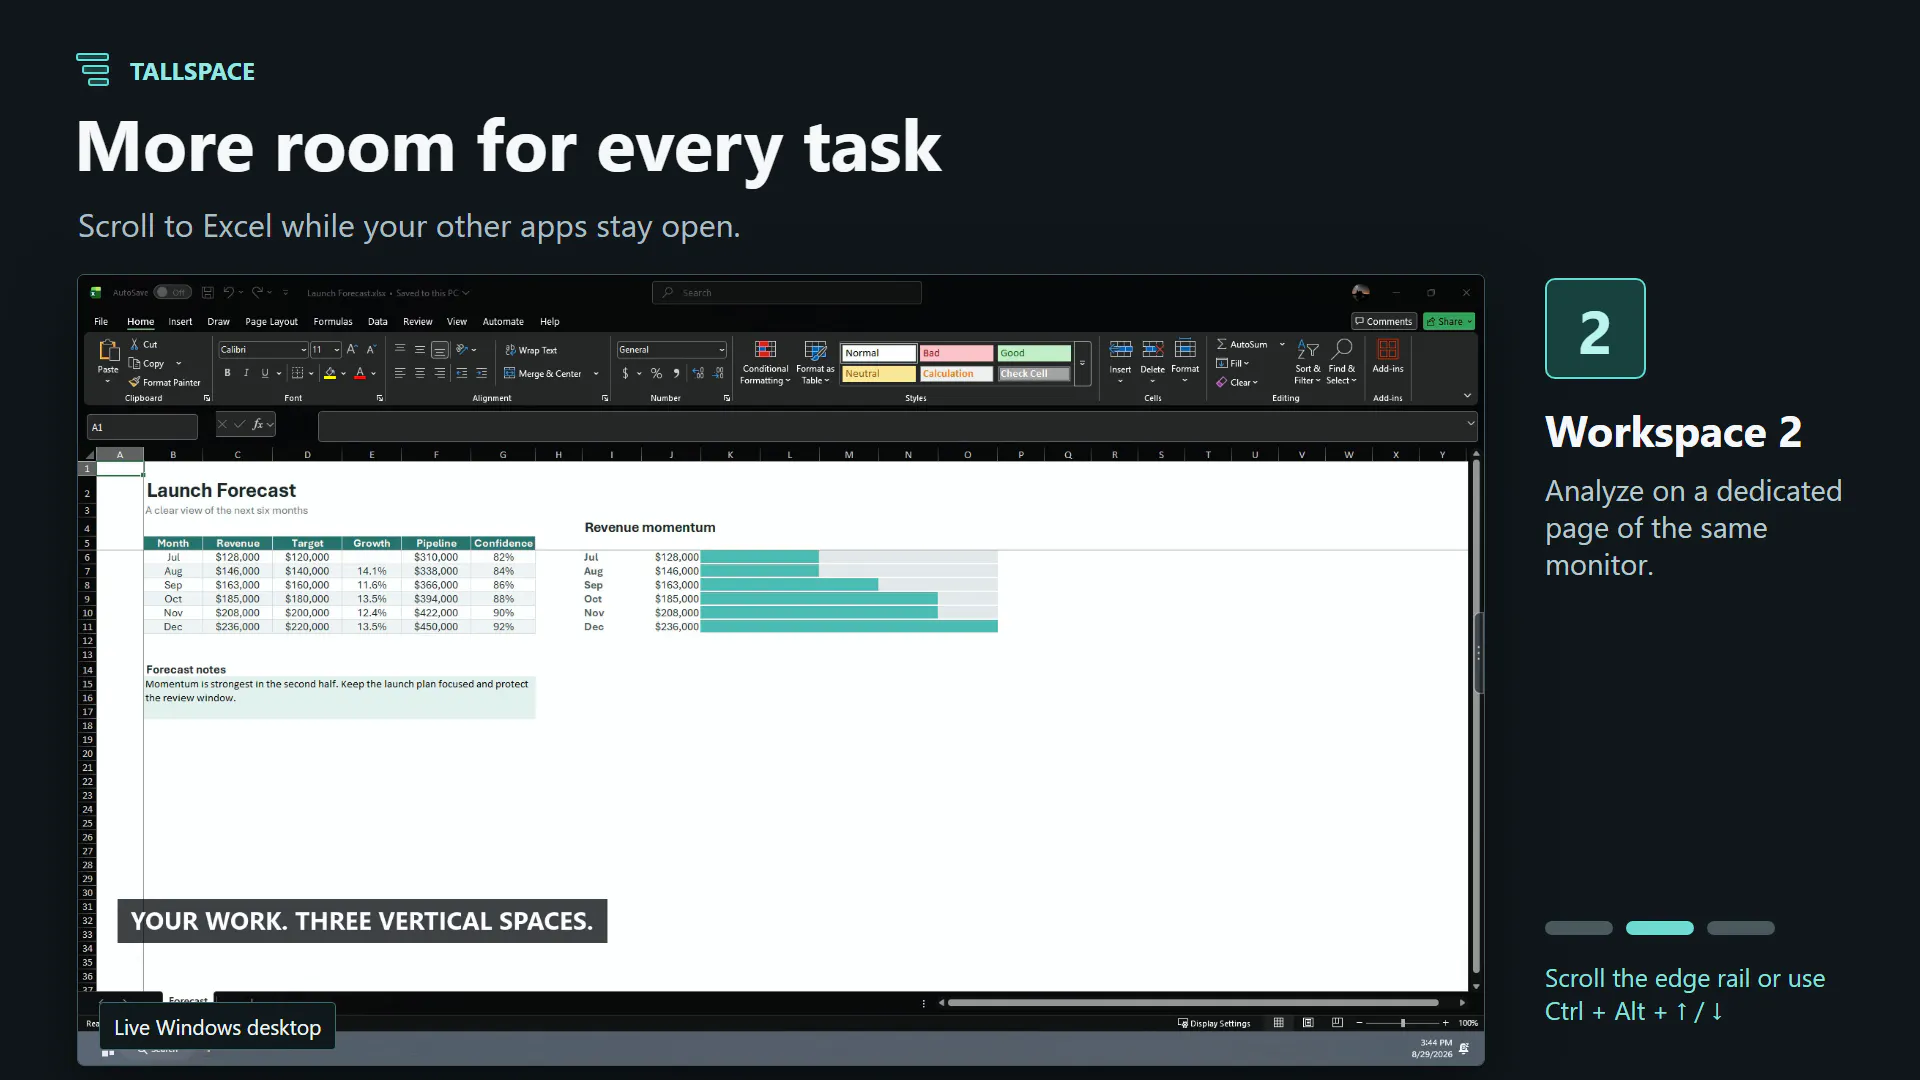1920x1080 pixels.
Task: Collapse the ribbon with the chevron
Action: (x=1467, y=396)
